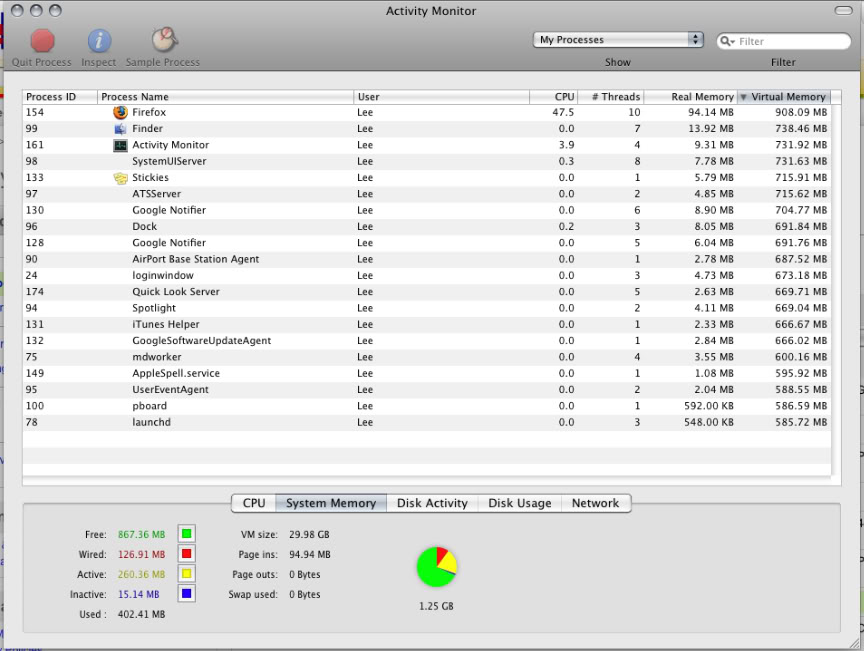The height and width of the screenshot is (651, 864).
Task: Select the GoogleSoftwareUpdateAgent process
Action: (x=426, y=341)
